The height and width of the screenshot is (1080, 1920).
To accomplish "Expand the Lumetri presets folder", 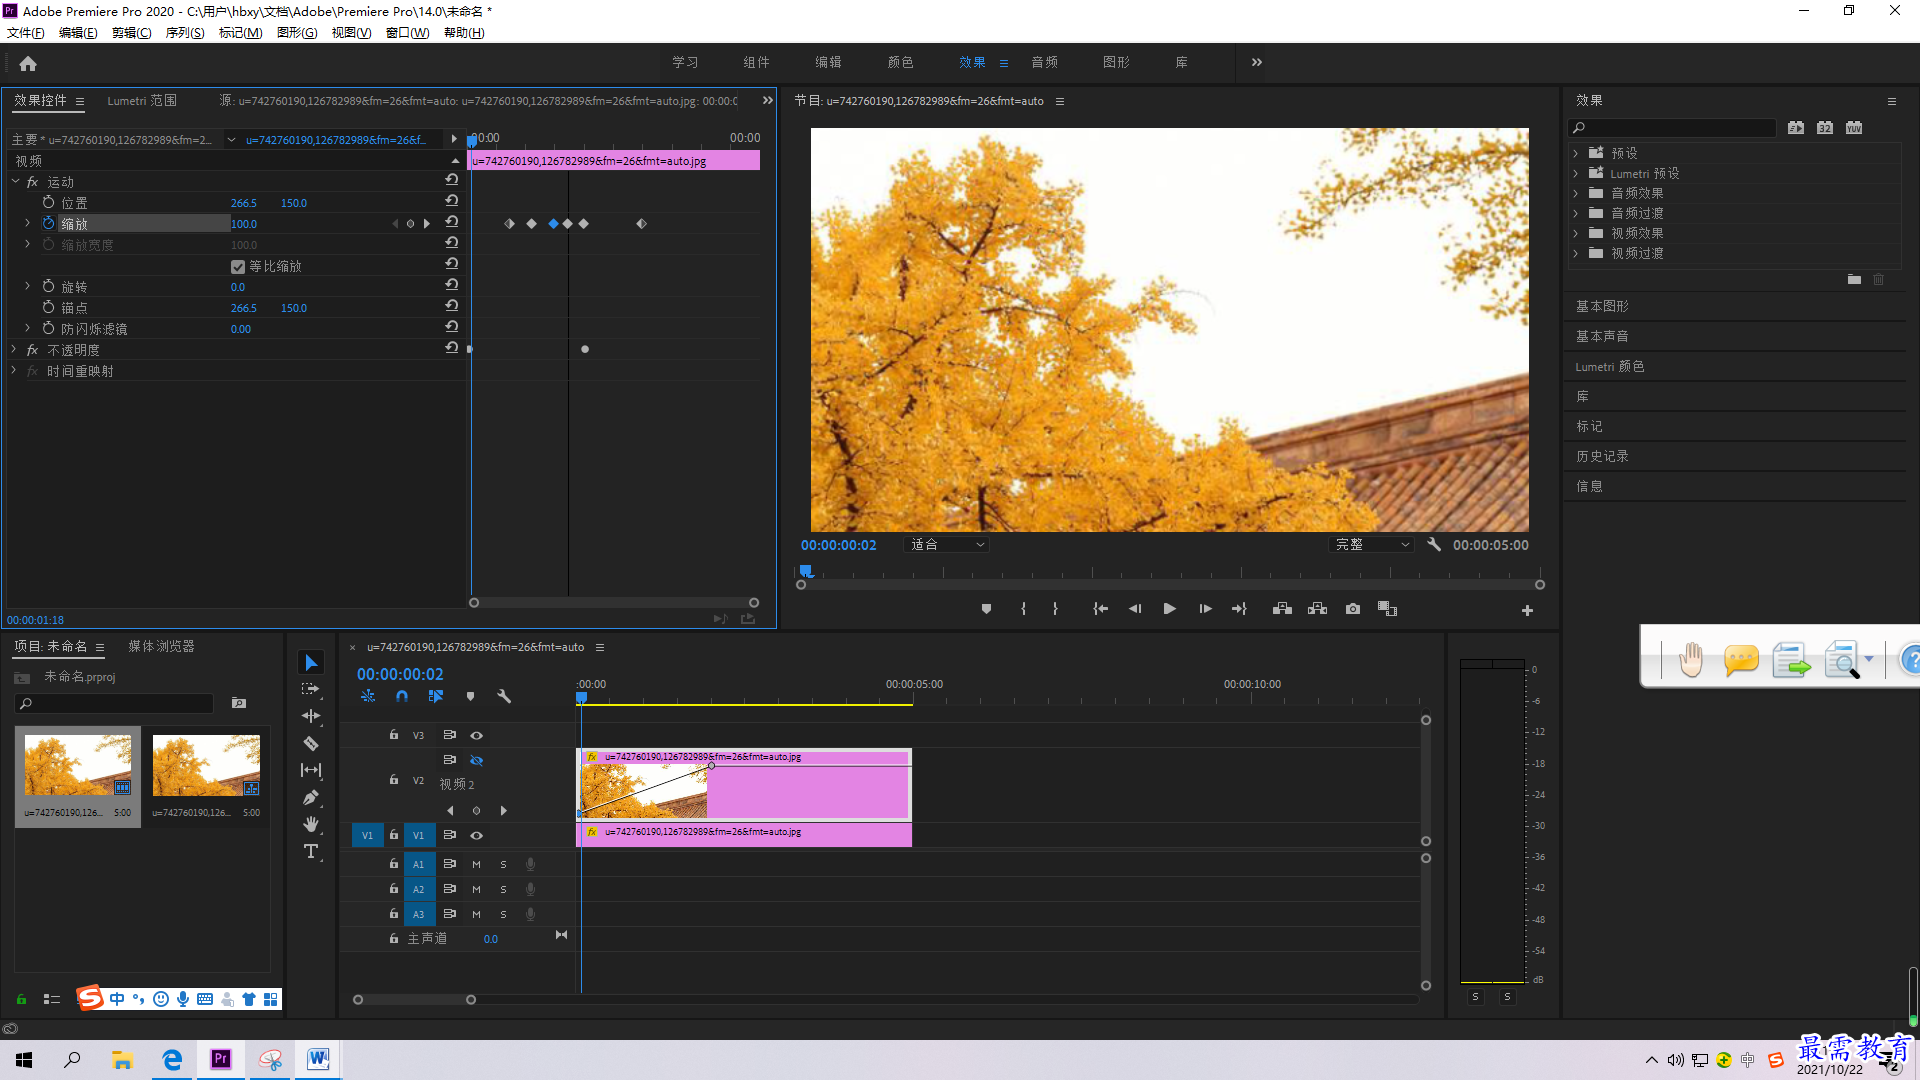I will 1576,173.
